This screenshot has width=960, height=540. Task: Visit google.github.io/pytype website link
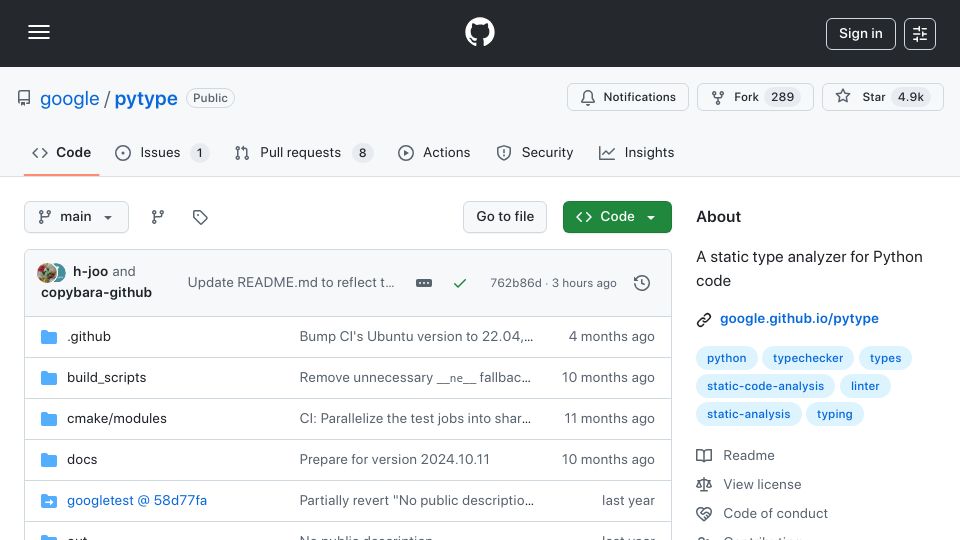pyautogui.click(x=799, y=318)
